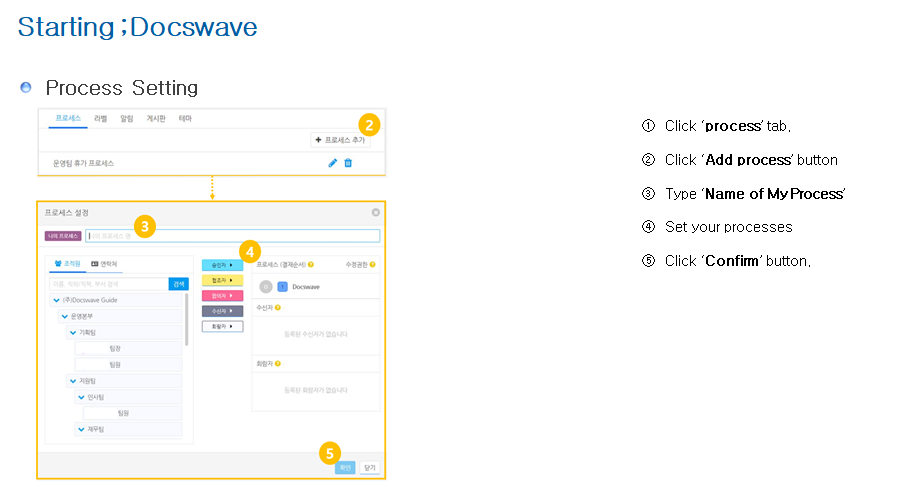Click the pencil edit icon for 운영팀 휴가 프로세스

pyautogui.click(x=333, y=163)
